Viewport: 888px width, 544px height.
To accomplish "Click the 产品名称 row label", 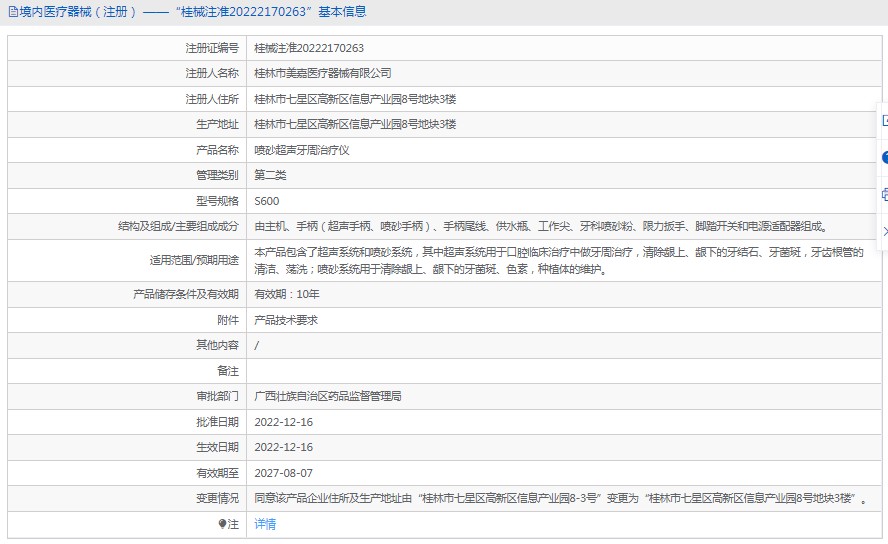I will (x=217, y=150).
